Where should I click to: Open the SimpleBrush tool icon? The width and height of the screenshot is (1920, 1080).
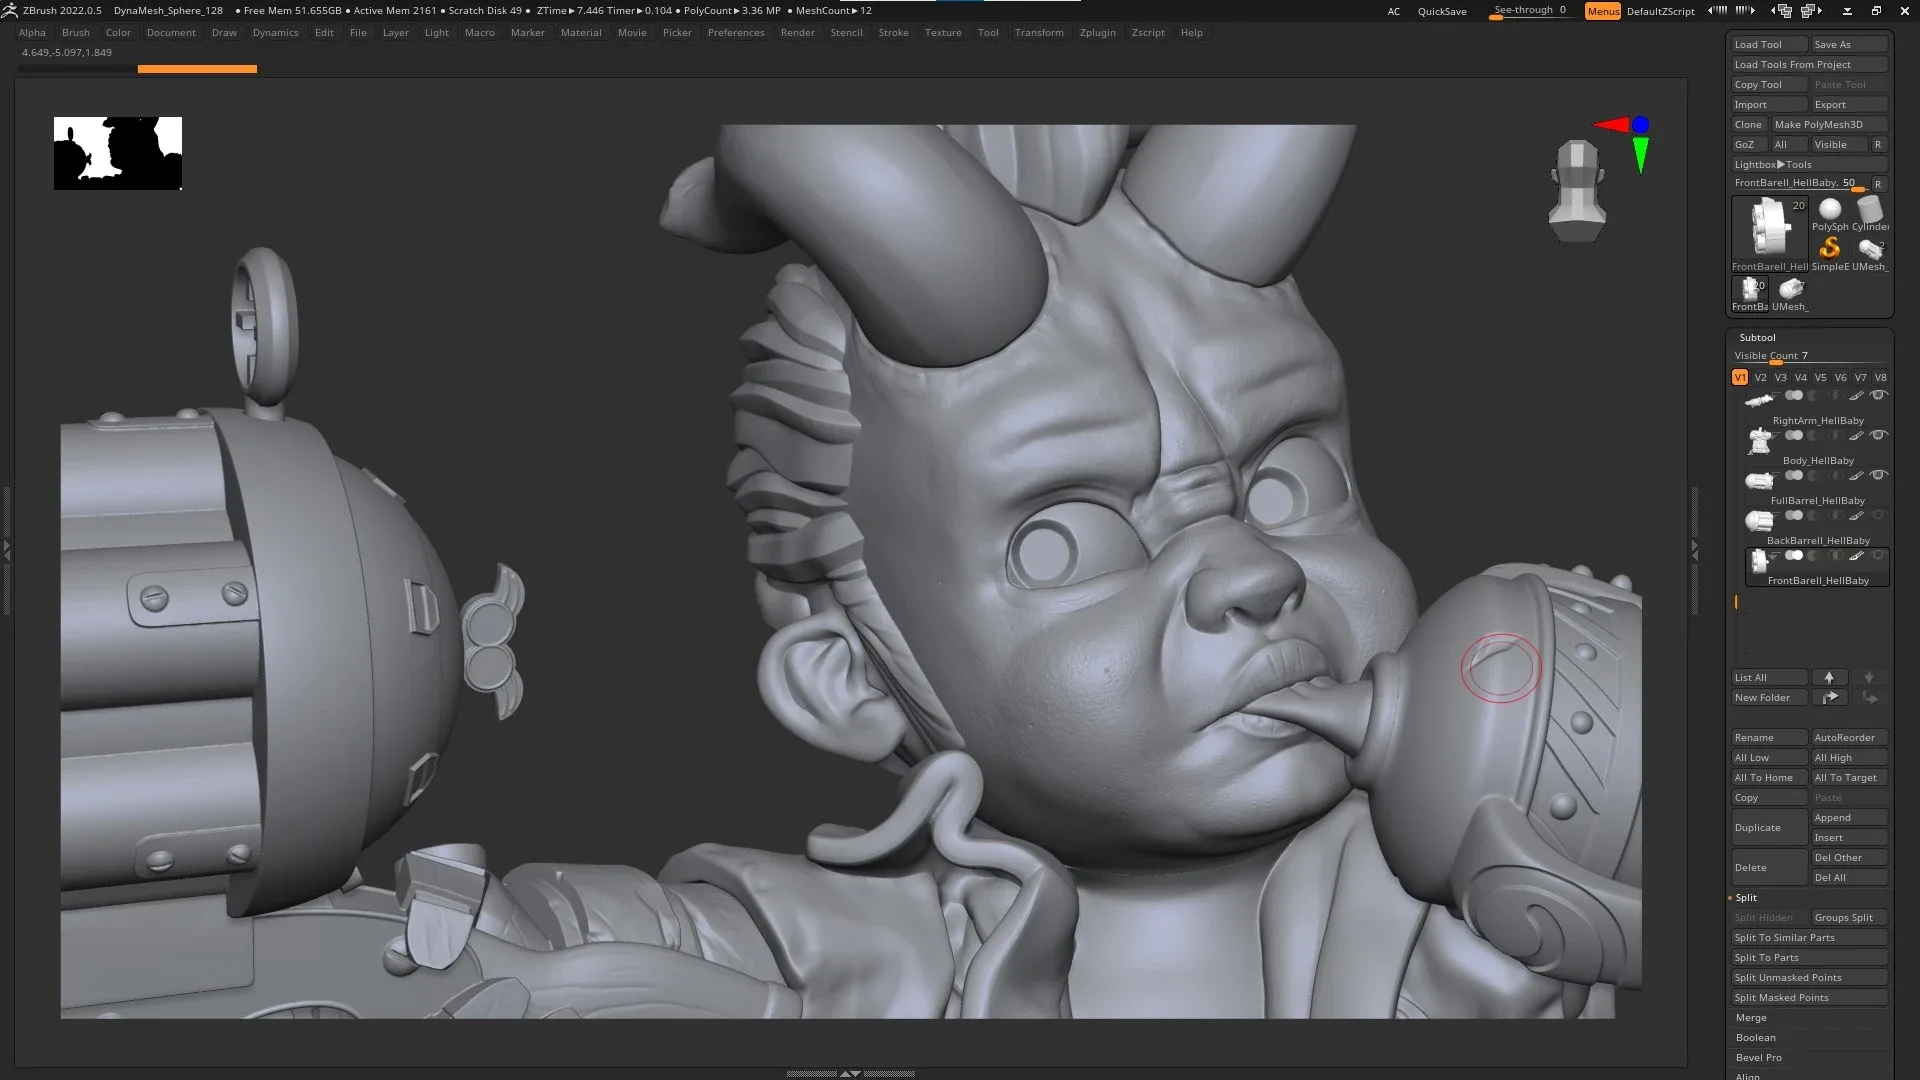(x=1830, y=248)
